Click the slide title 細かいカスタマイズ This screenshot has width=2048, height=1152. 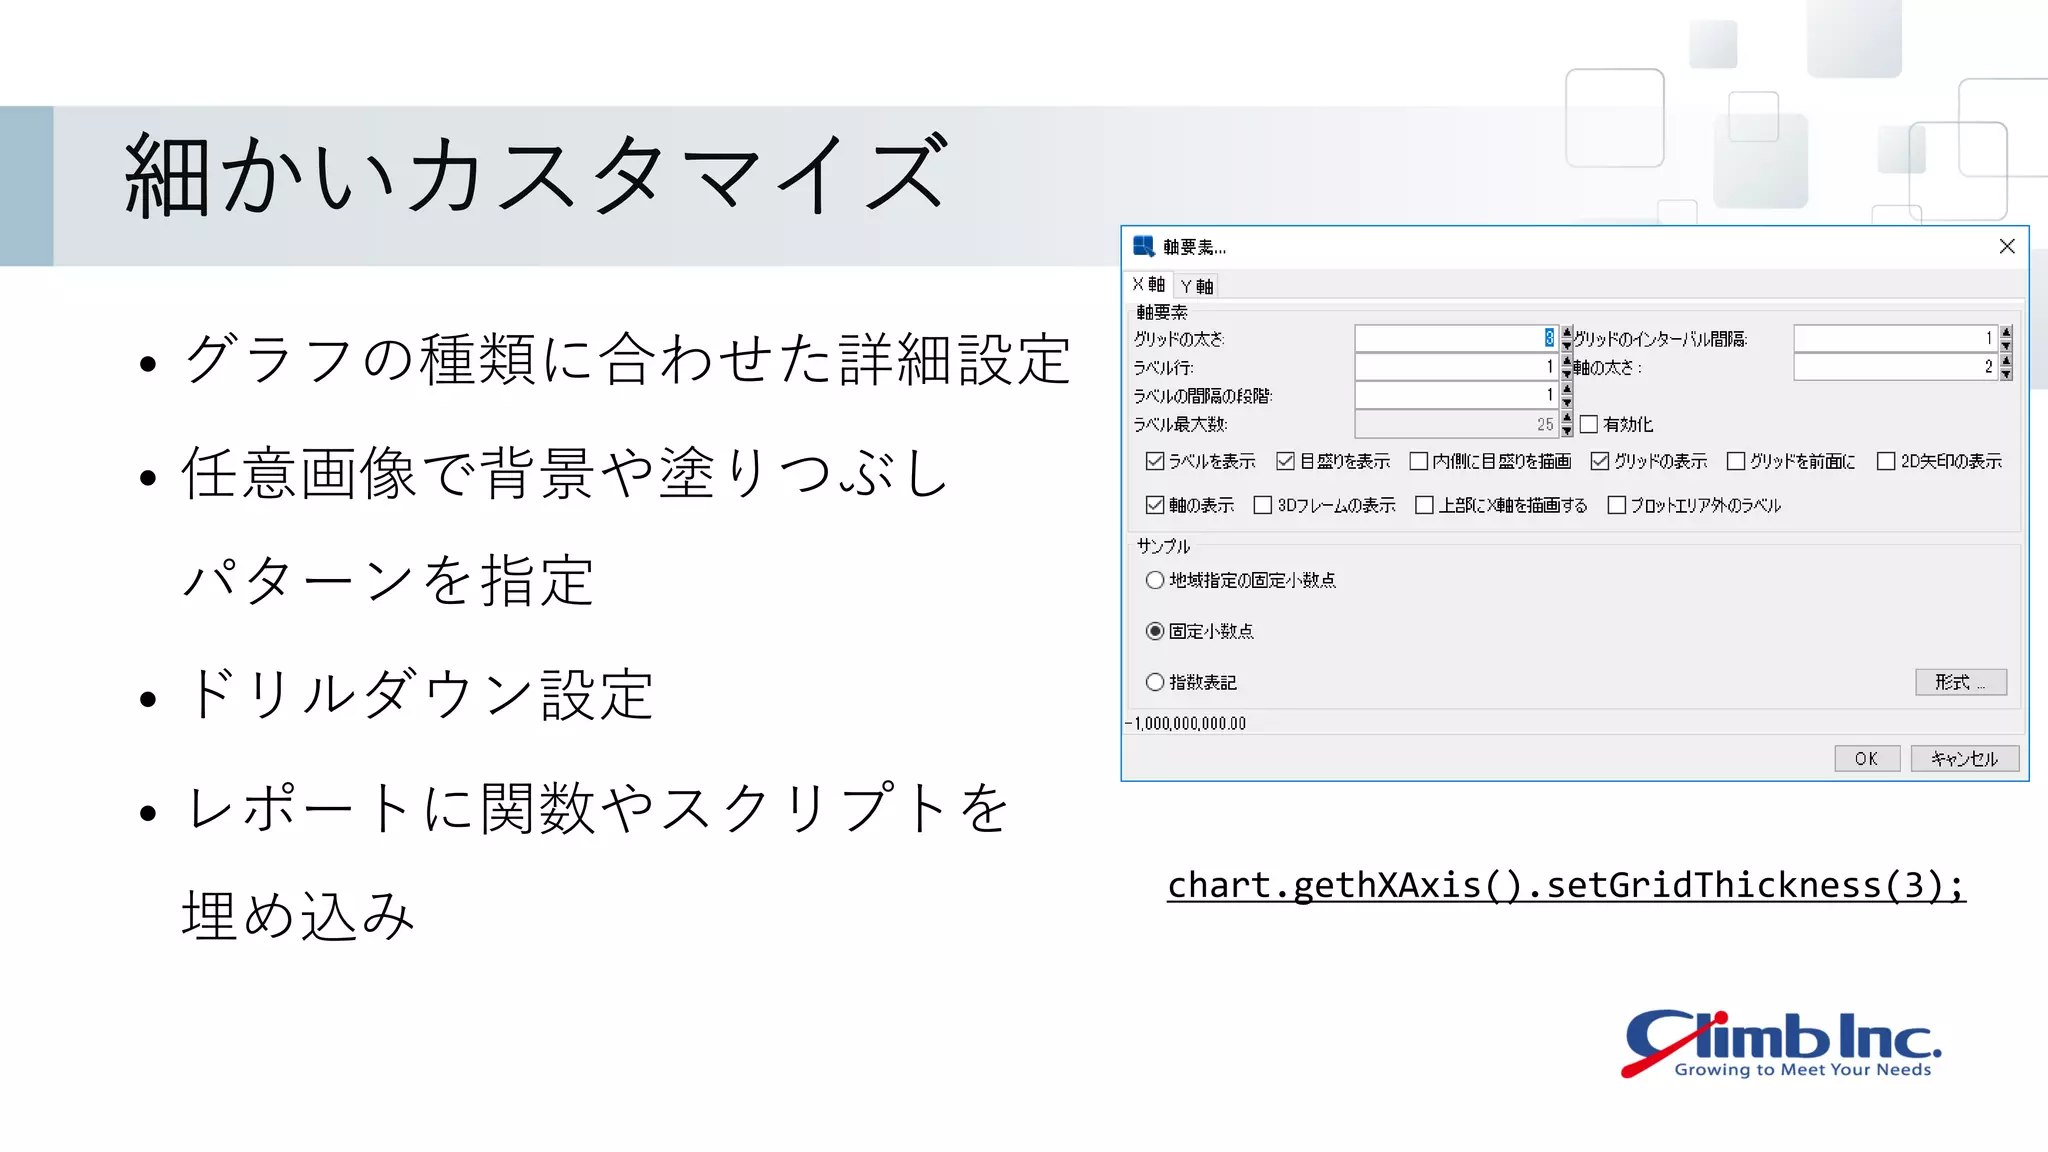(x=537, y=175)
